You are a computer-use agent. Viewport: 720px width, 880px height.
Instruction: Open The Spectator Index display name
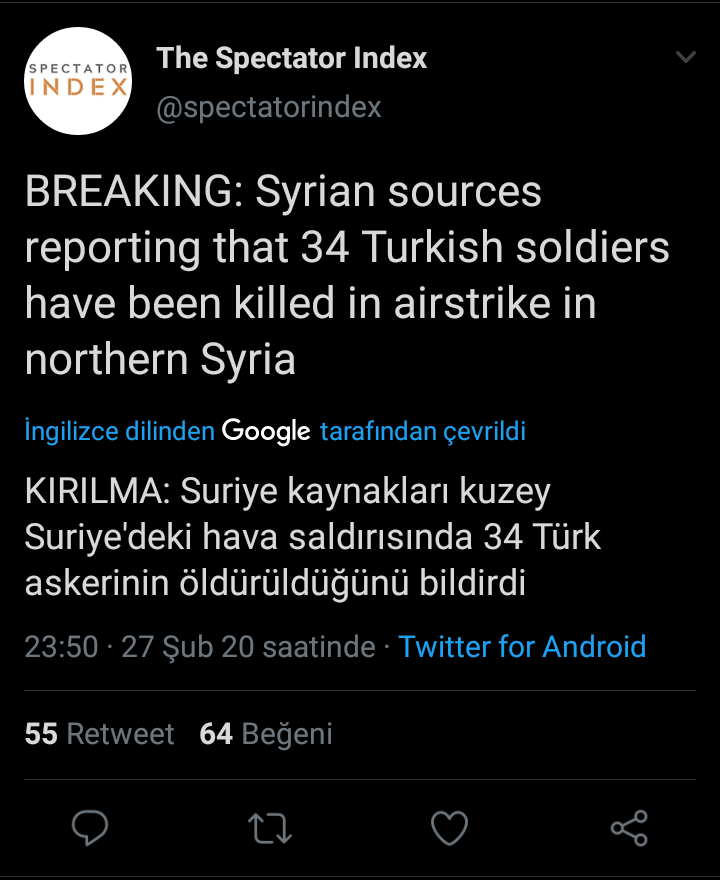click(x=291, y=58)
